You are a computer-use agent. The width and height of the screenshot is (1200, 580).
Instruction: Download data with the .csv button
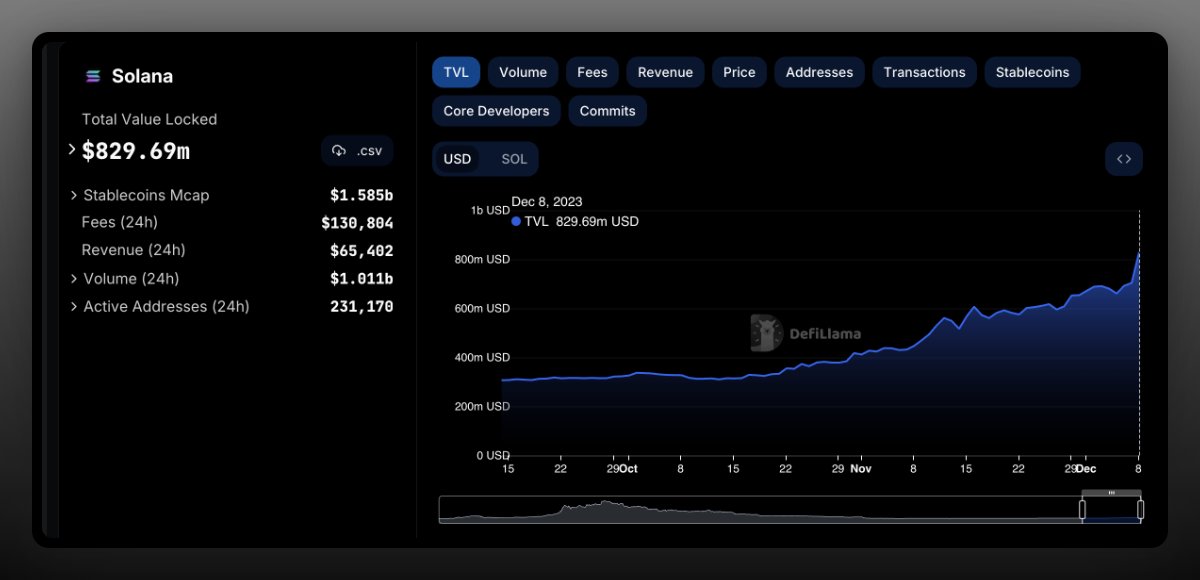(x=358, y=151)
